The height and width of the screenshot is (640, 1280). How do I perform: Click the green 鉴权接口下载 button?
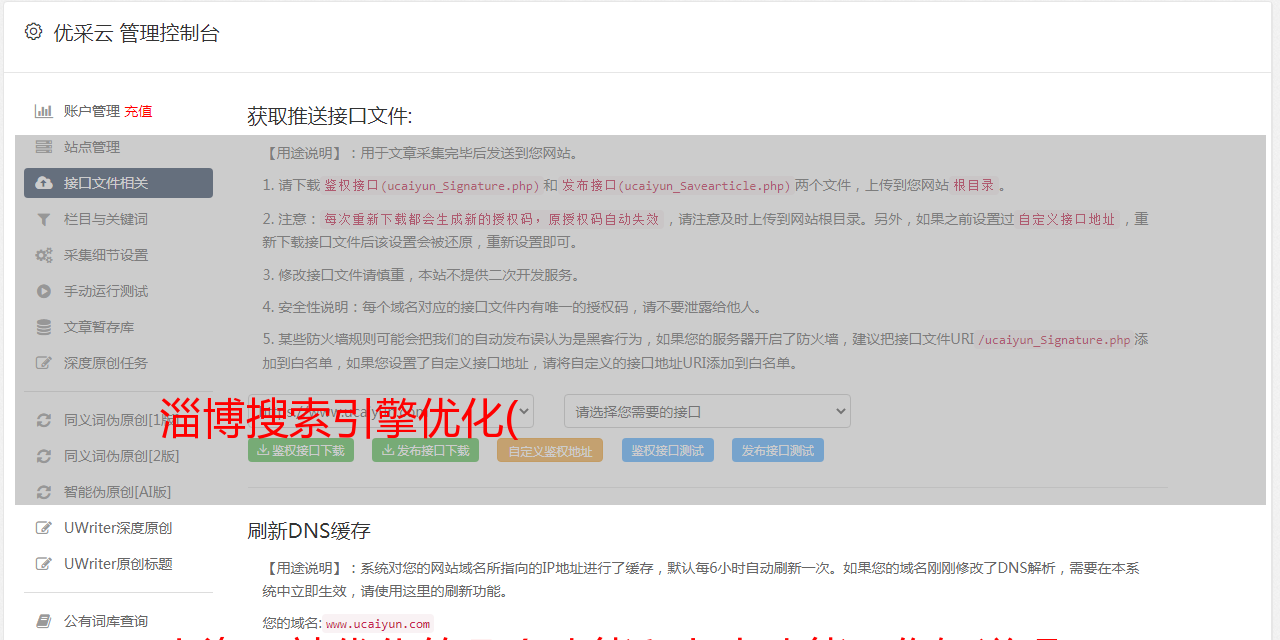(301, 450)
